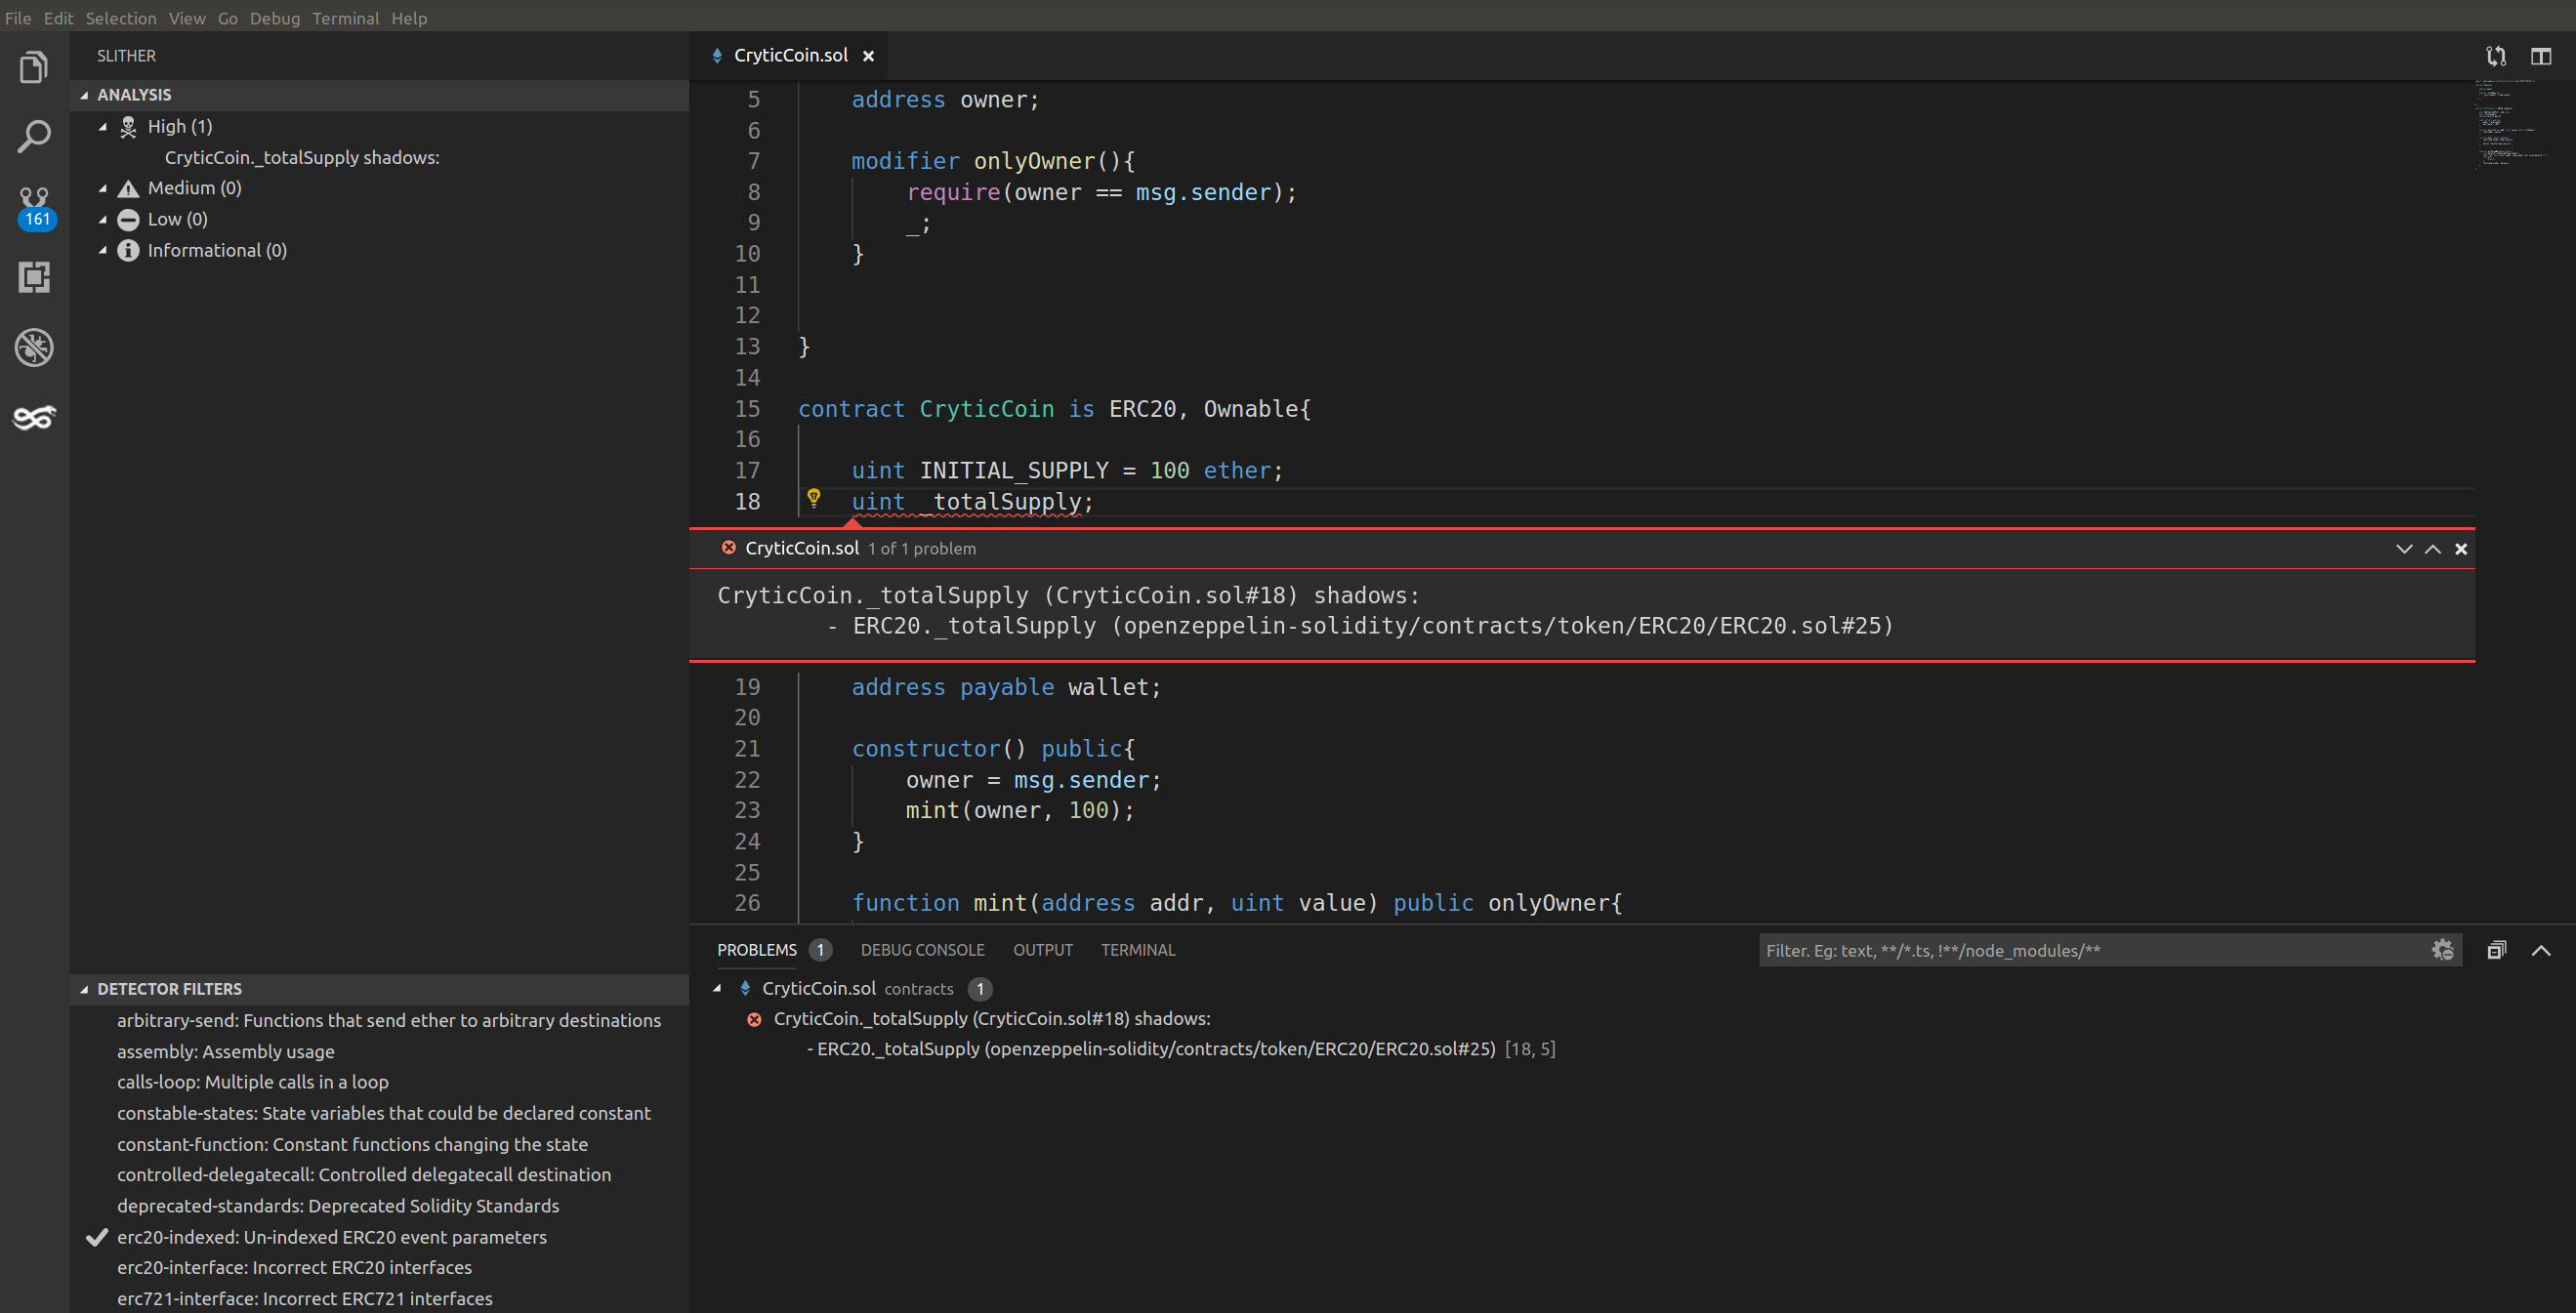Open the Search view in activity bar
This screenshot has height=1313, width=2576.
34,137
